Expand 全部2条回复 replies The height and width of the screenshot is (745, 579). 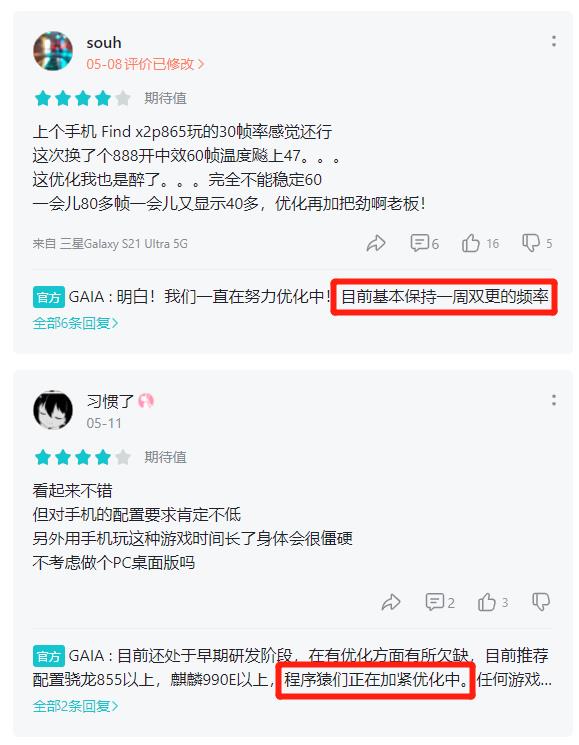(x=75, y=706)
